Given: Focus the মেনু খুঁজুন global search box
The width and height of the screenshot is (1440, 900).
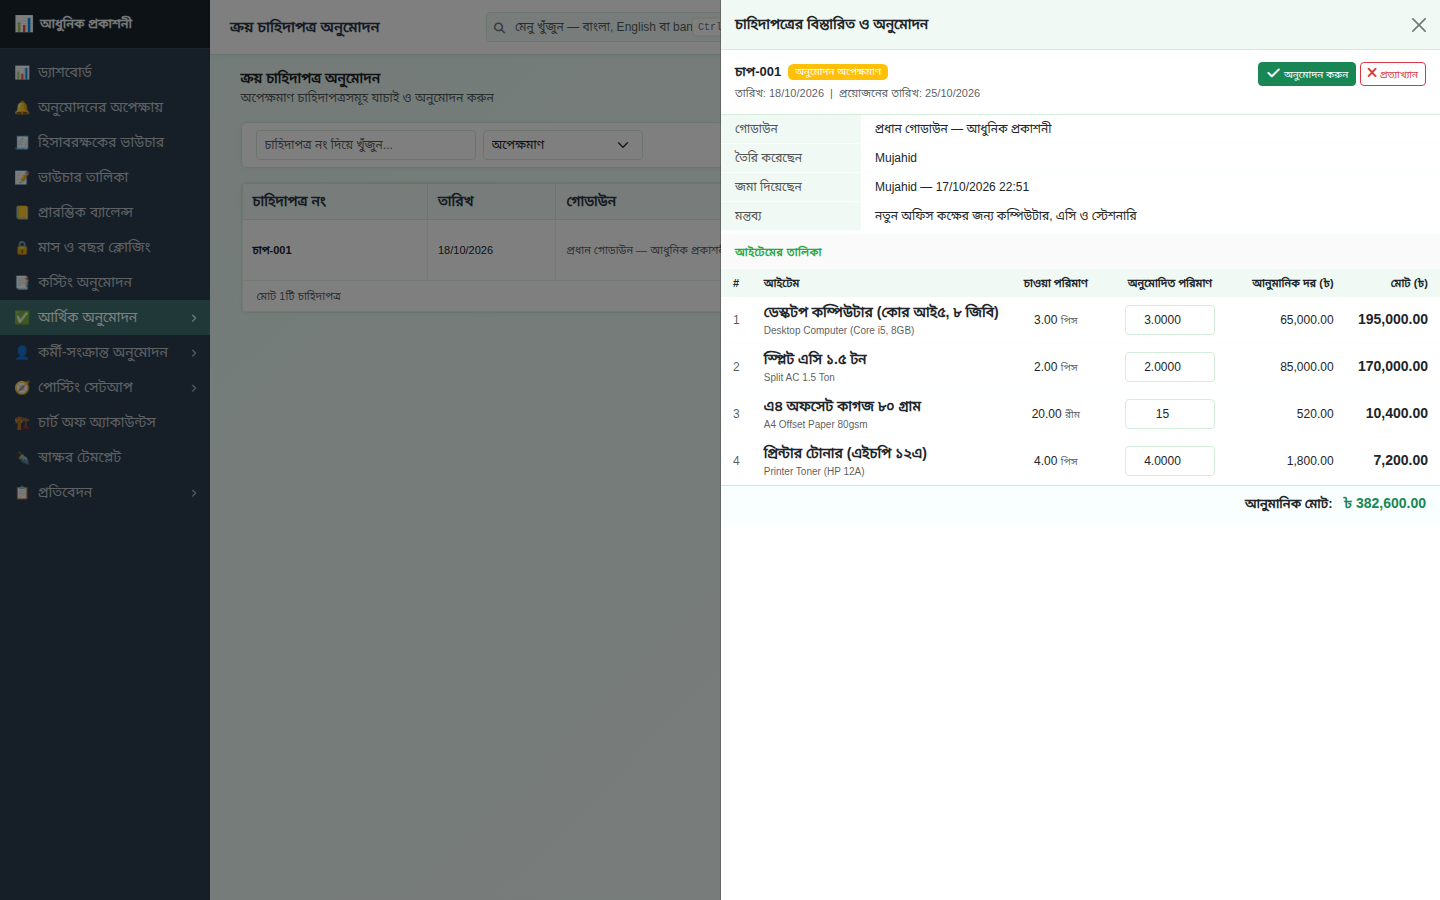Looking at the screenshot, I should click(604, 27).
